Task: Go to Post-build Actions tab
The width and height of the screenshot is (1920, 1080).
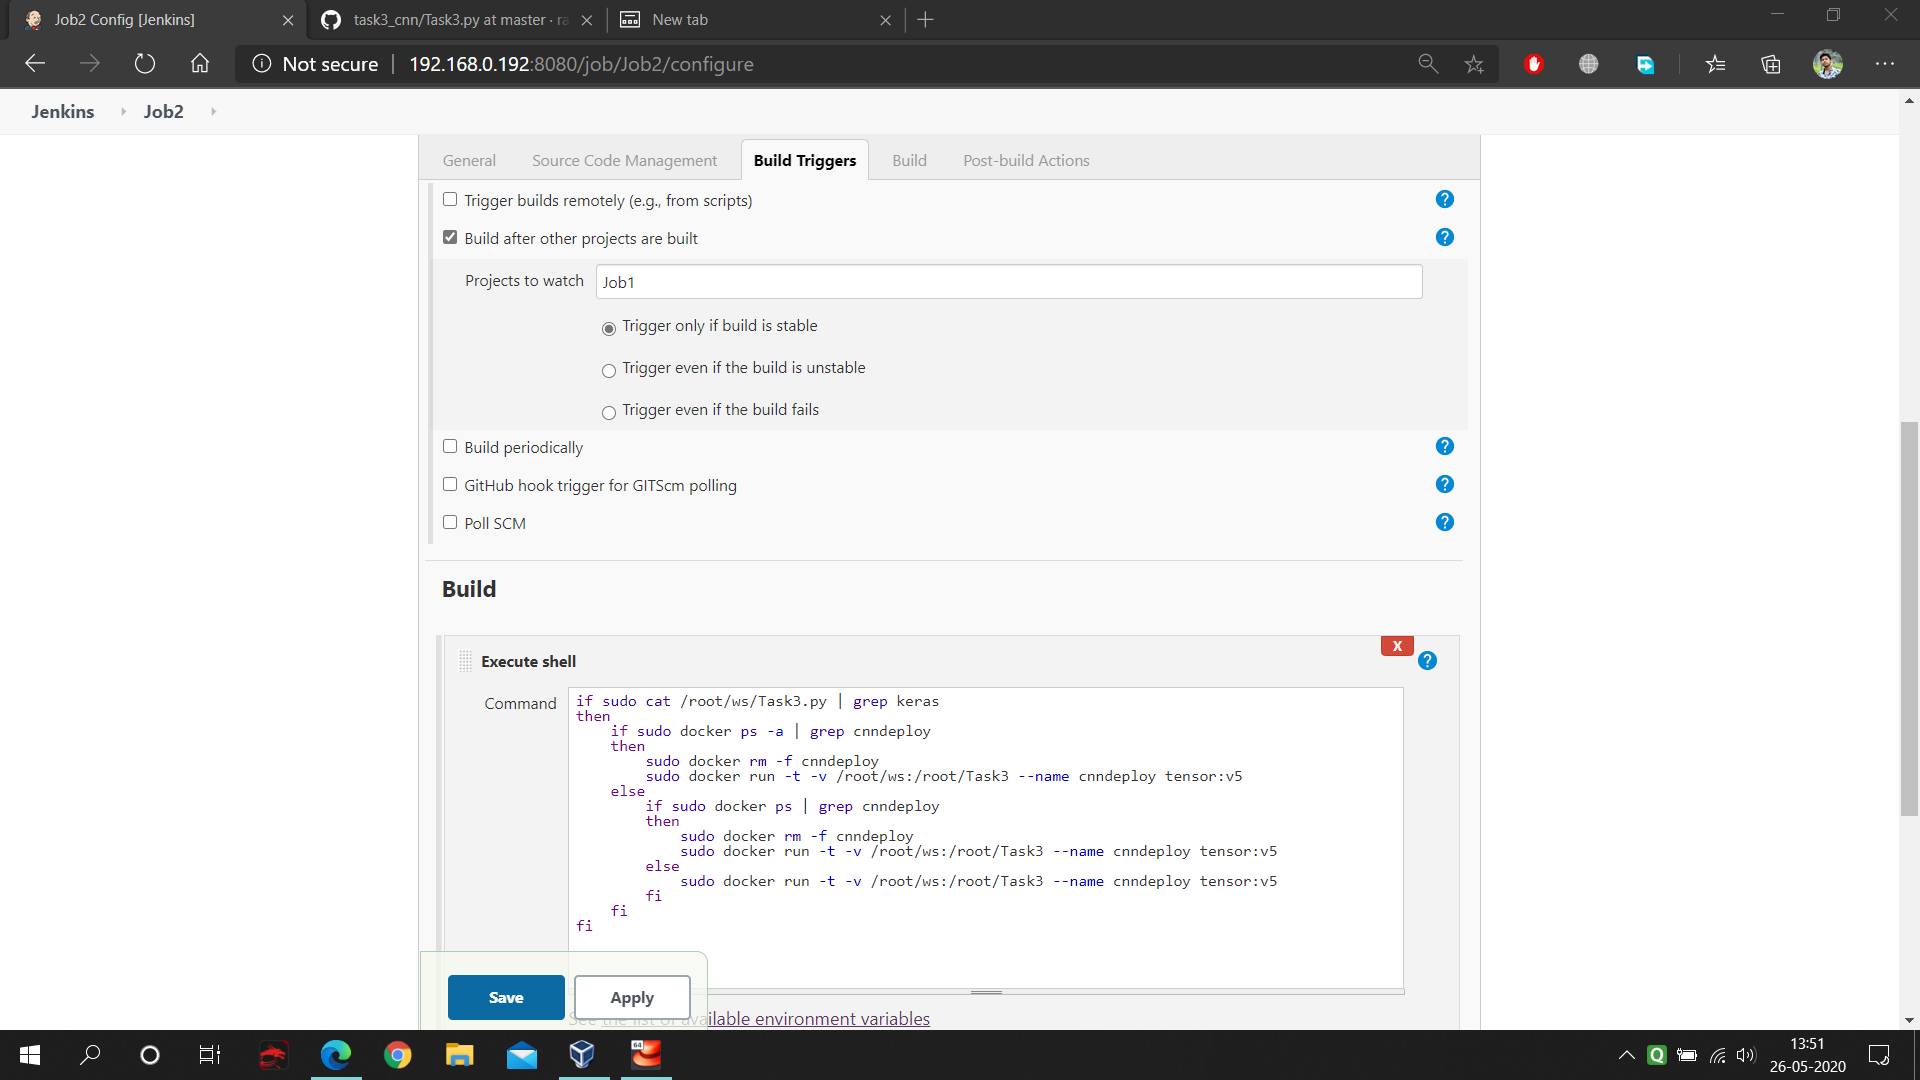Action: tap(1026, 161)
